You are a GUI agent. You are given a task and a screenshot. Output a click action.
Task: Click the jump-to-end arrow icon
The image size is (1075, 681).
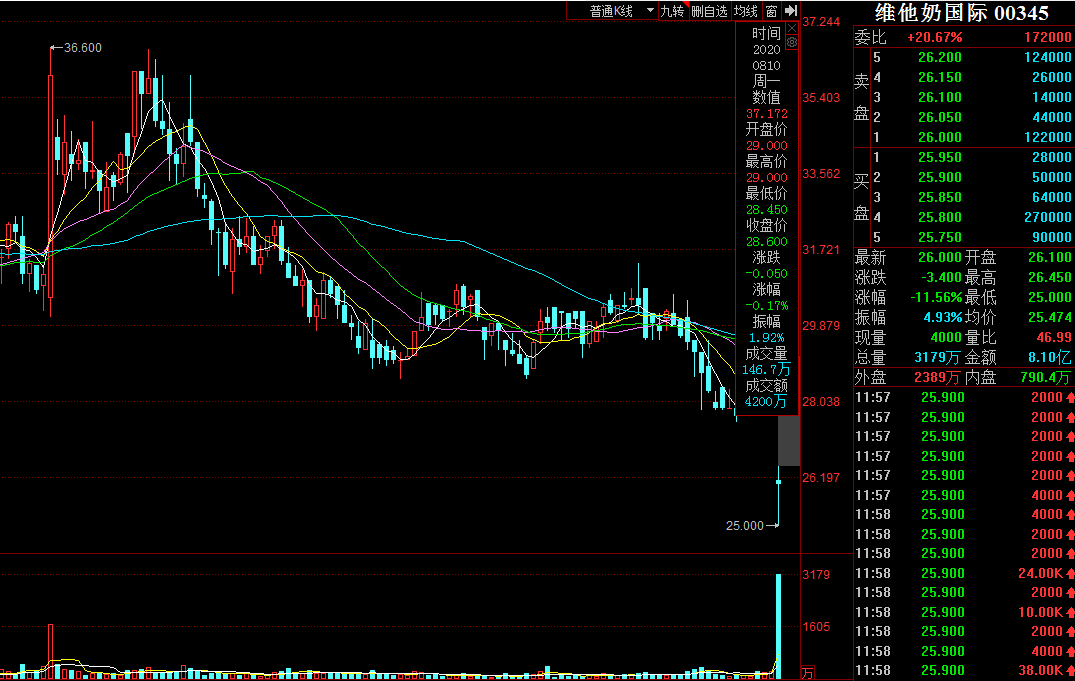click(790, 11)
